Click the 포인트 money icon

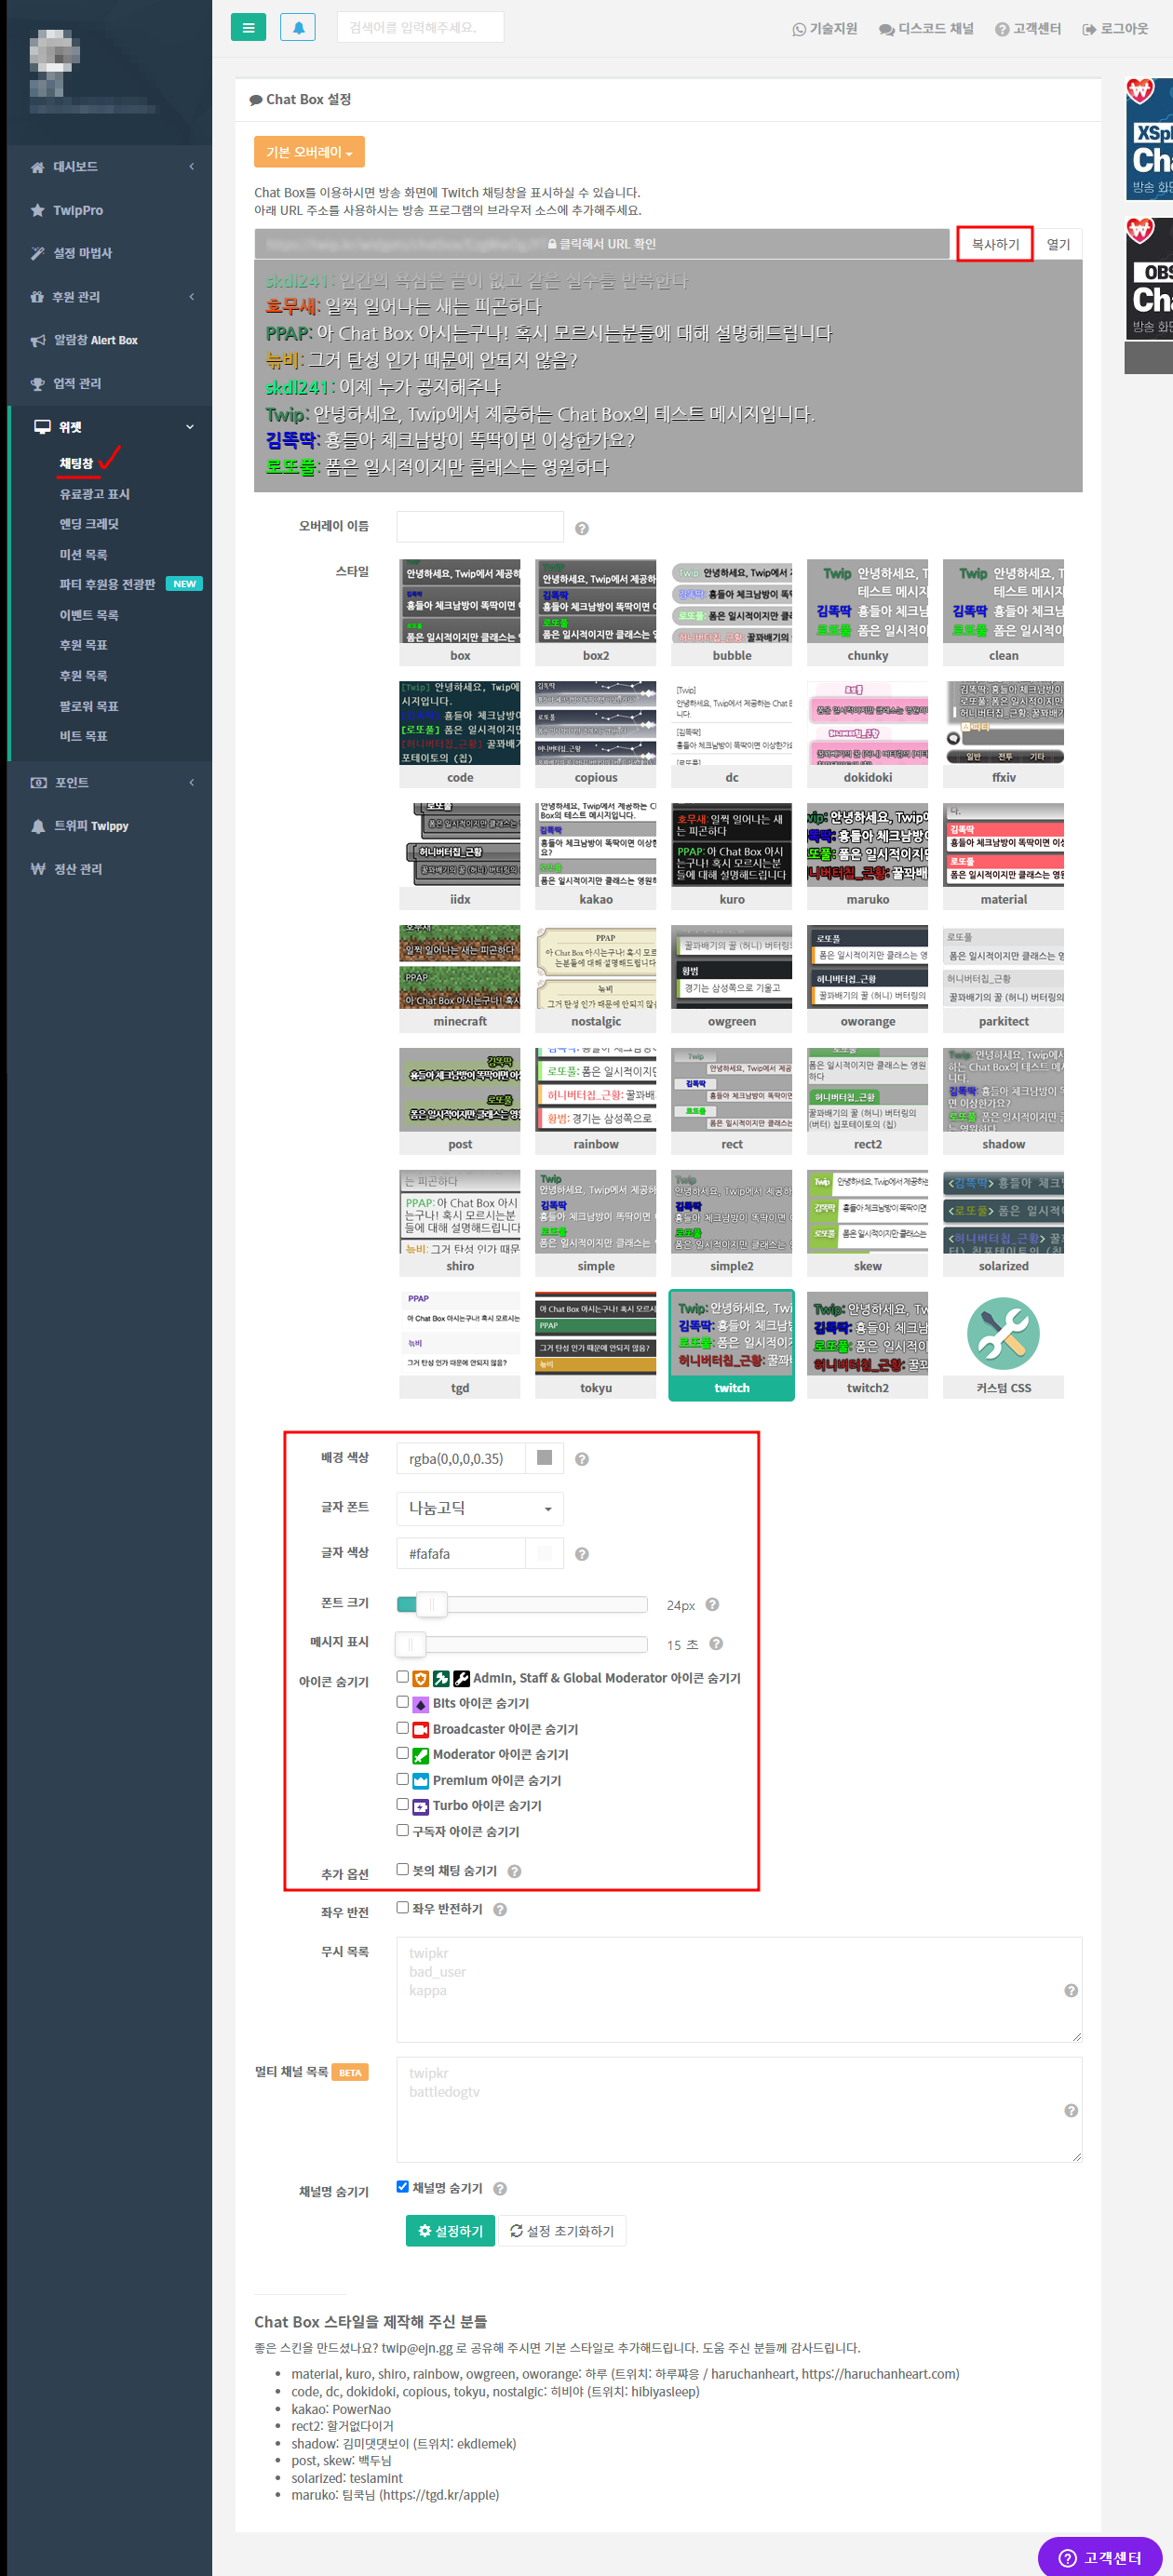38,783
